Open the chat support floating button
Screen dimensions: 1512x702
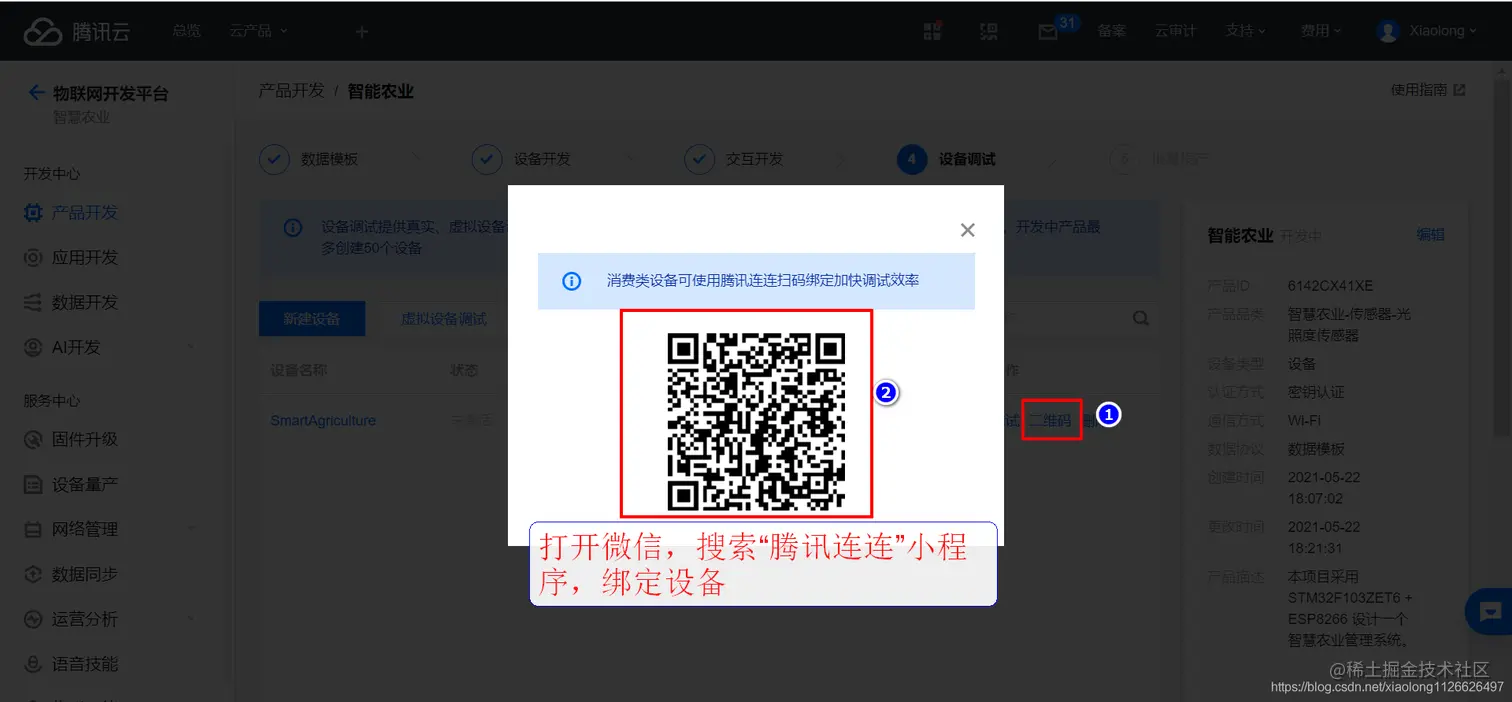click(x=1491, y=612)
